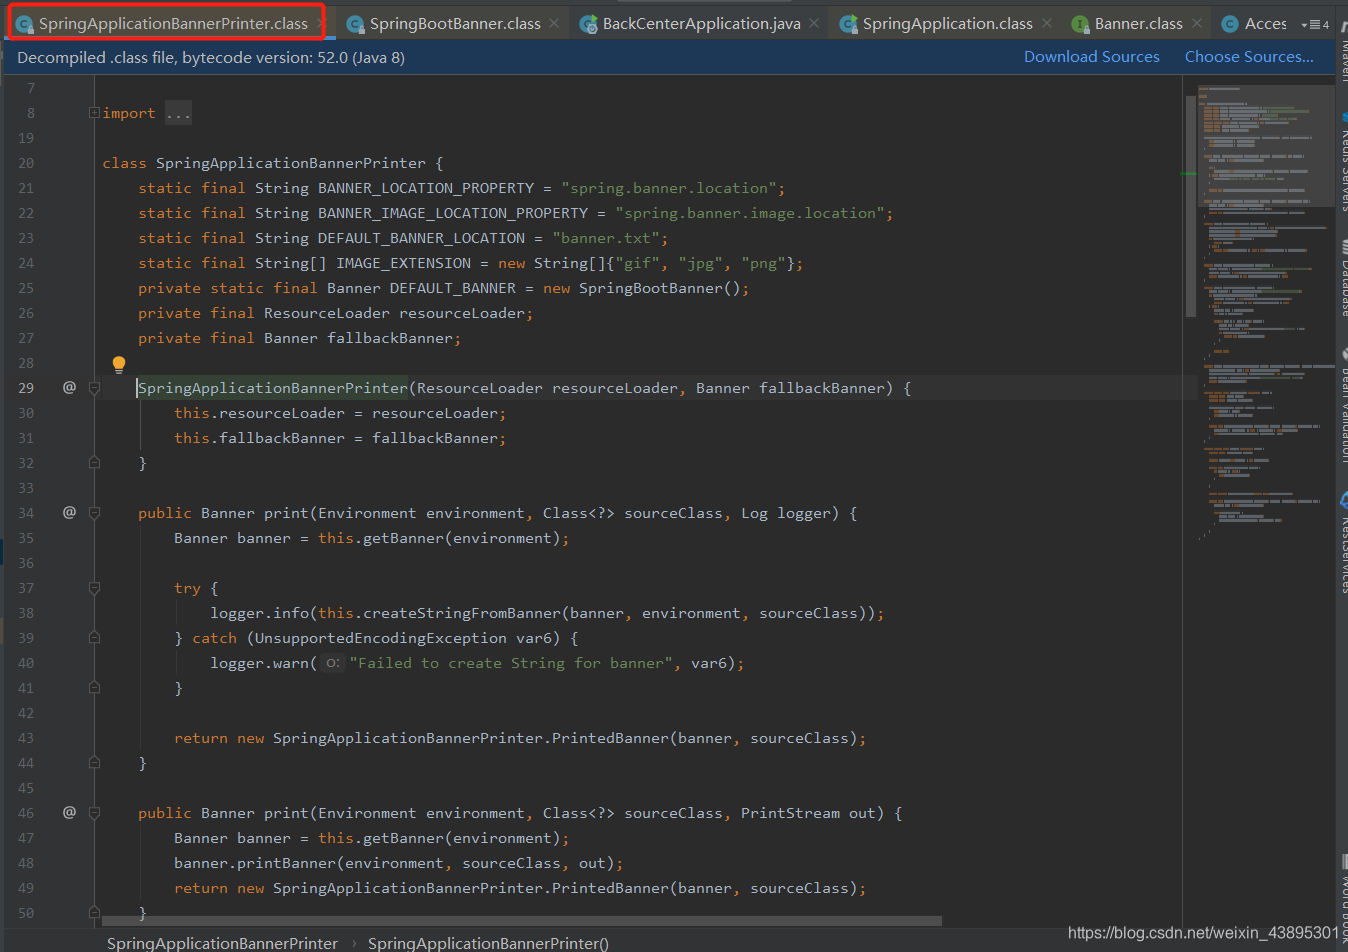Click the Log logger parameter on line 34

tap(786, 513)
